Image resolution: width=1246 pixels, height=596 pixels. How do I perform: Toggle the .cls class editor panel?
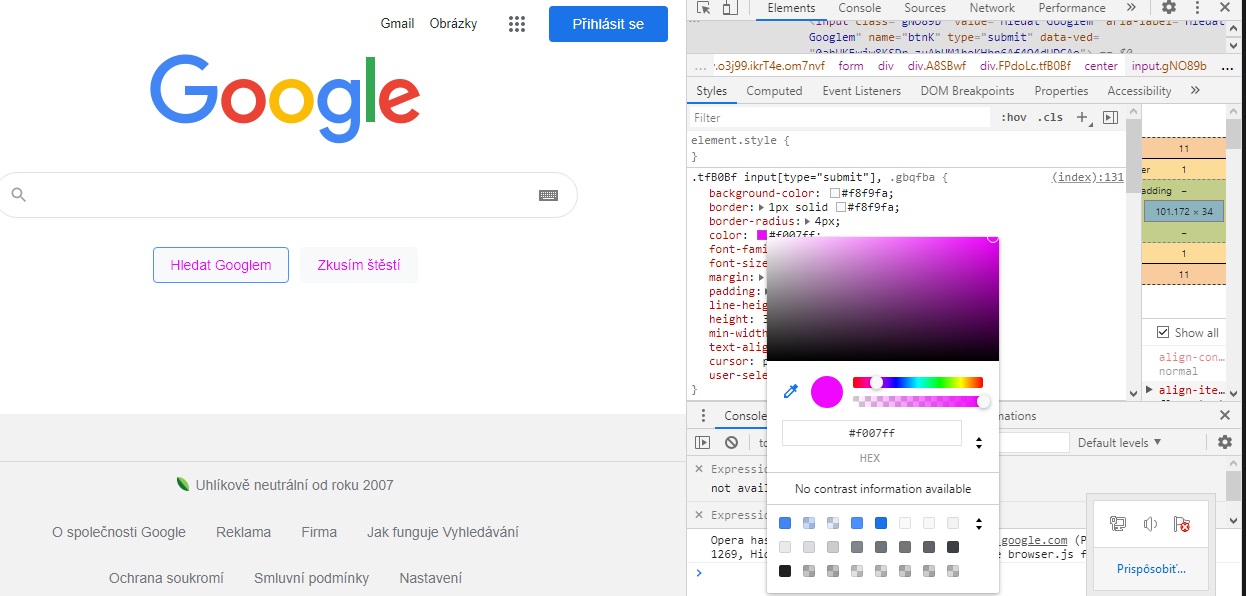click(x=1050, y=118)
